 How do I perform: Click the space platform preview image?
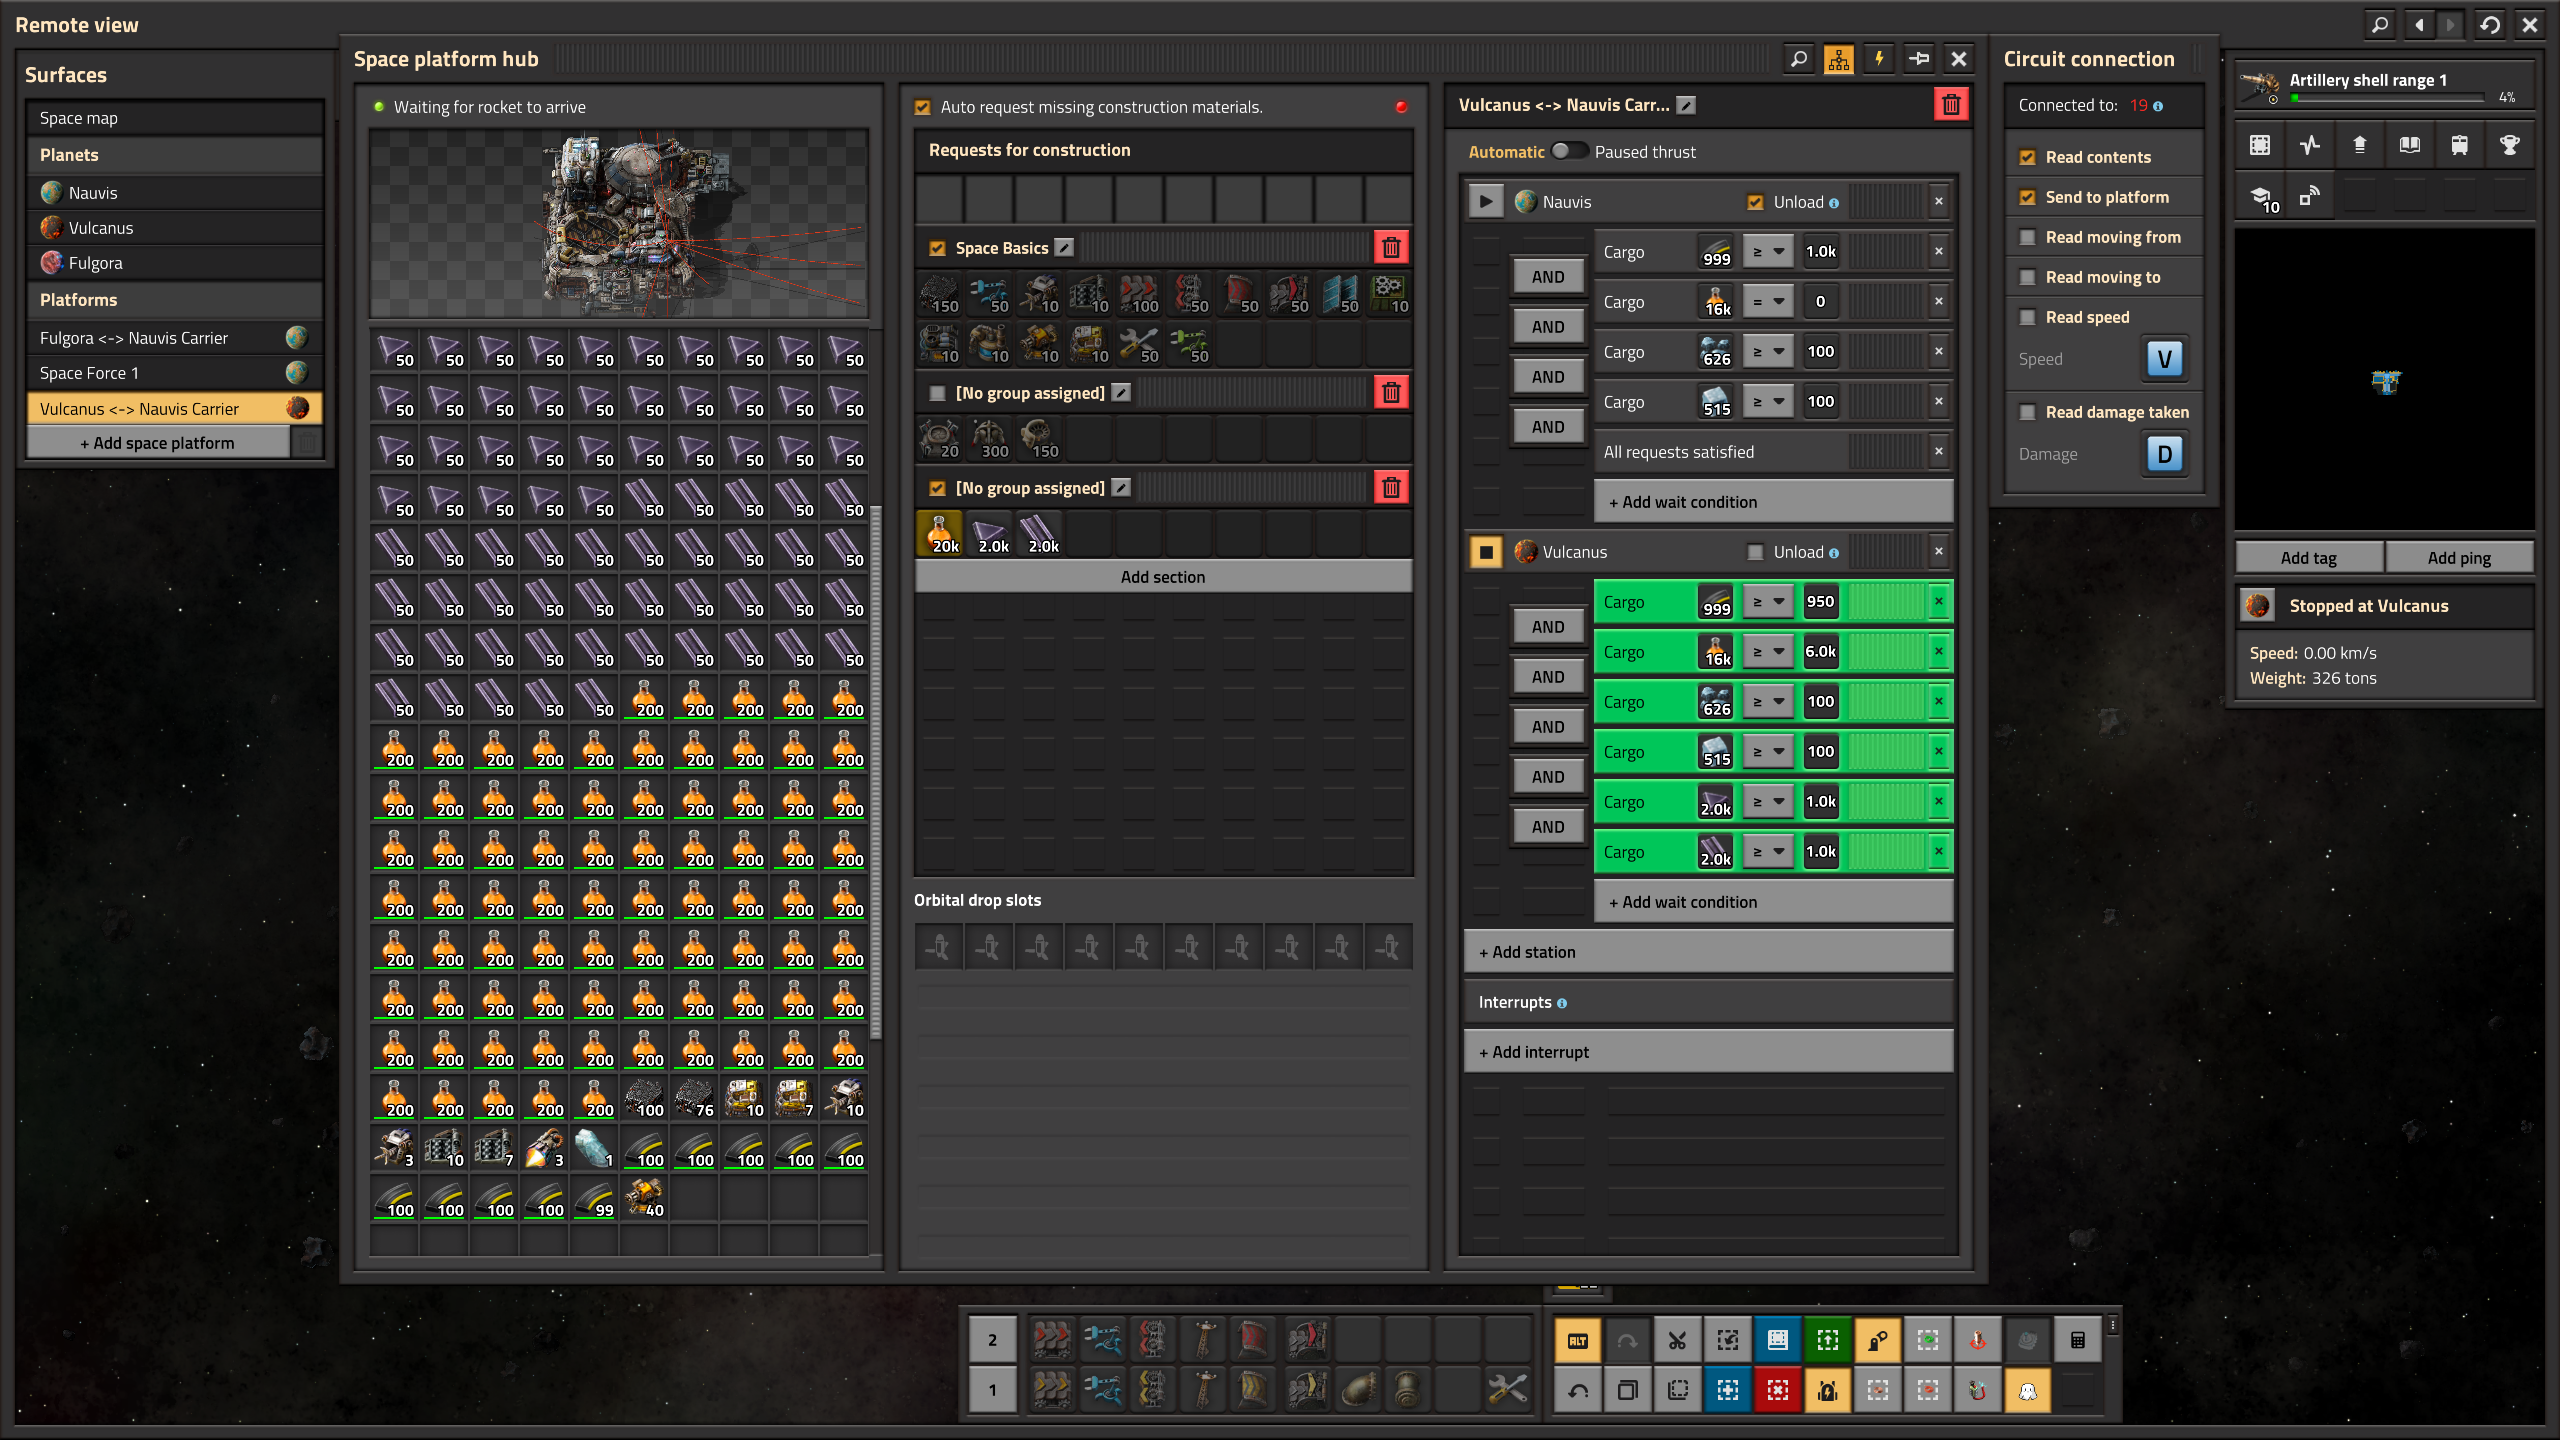619,223
